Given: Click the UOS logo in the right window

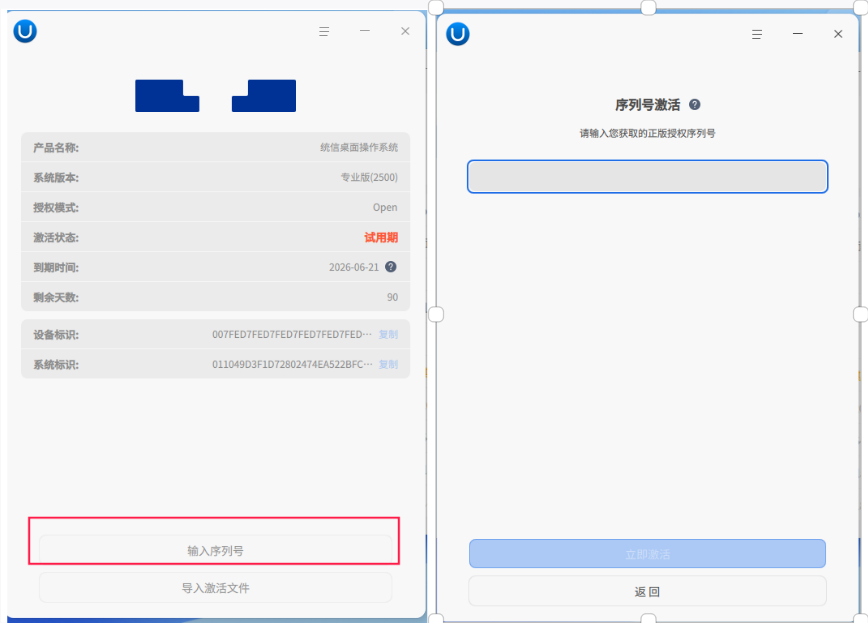Looking at the screenshot, I should tap(458, 34).
